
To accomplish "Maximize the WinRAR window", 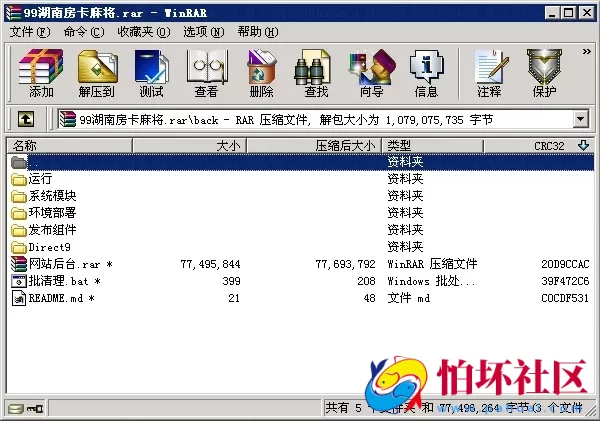I will (568, 13).
